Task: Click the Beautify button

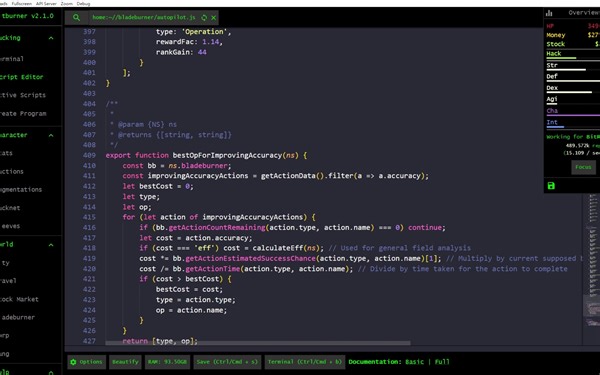Action: pyautogui.click(x=125, y=362)
